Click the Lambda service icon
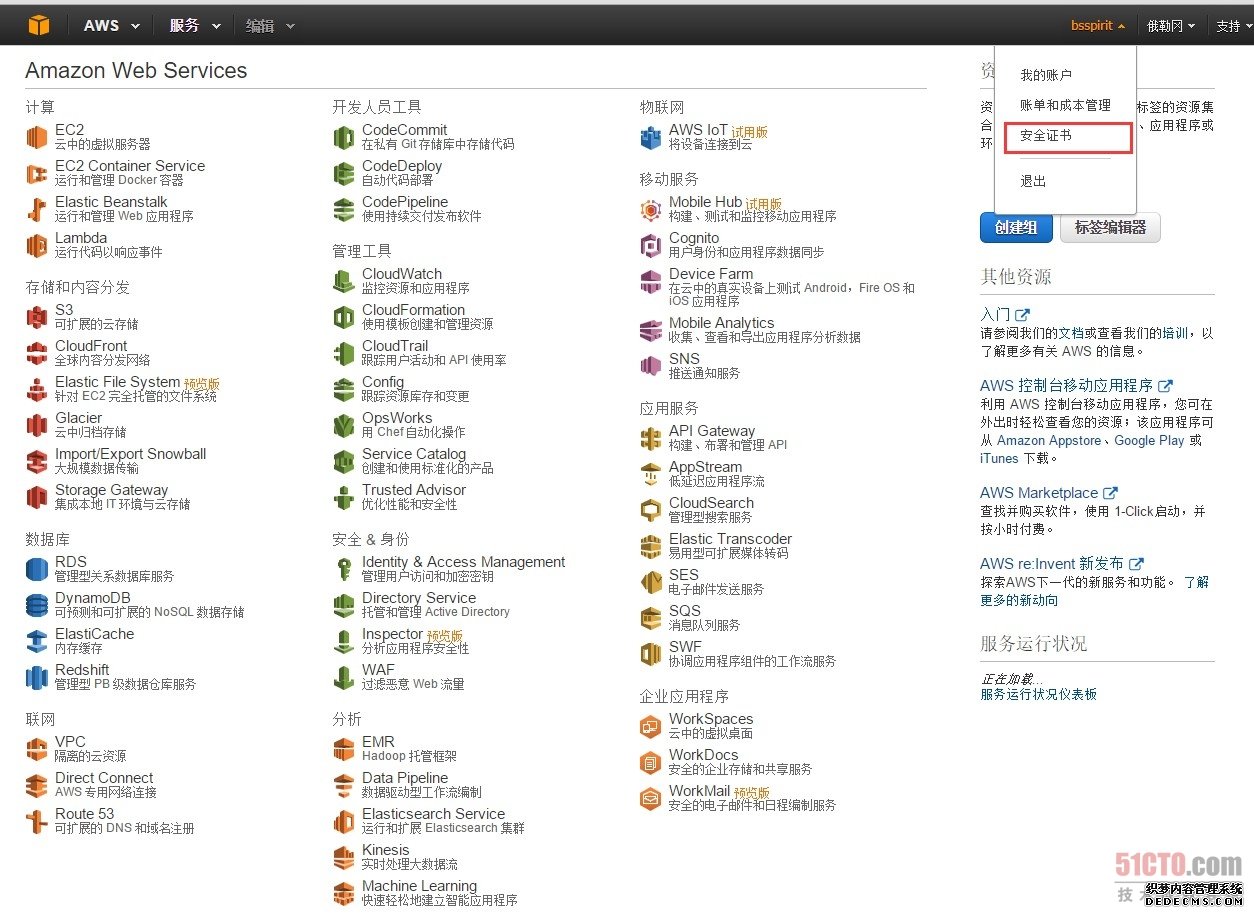 pos(37,245)
